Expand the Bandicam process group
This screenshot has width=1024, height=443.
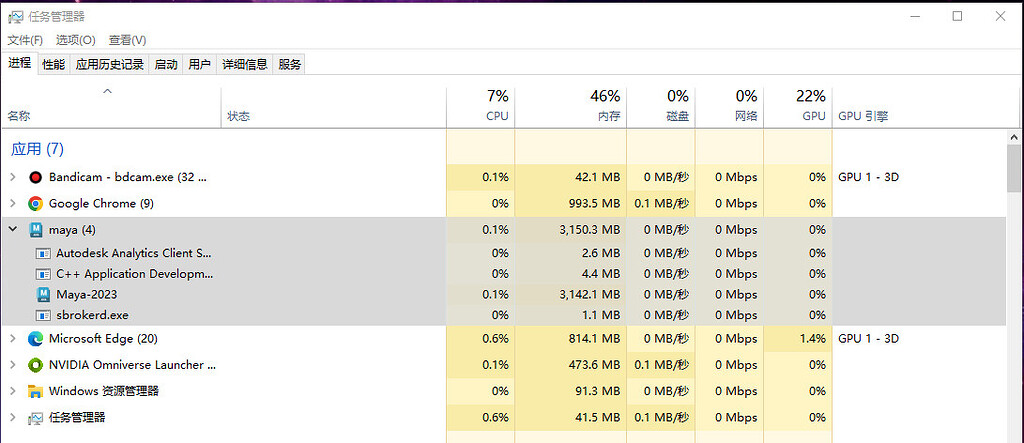12,177
